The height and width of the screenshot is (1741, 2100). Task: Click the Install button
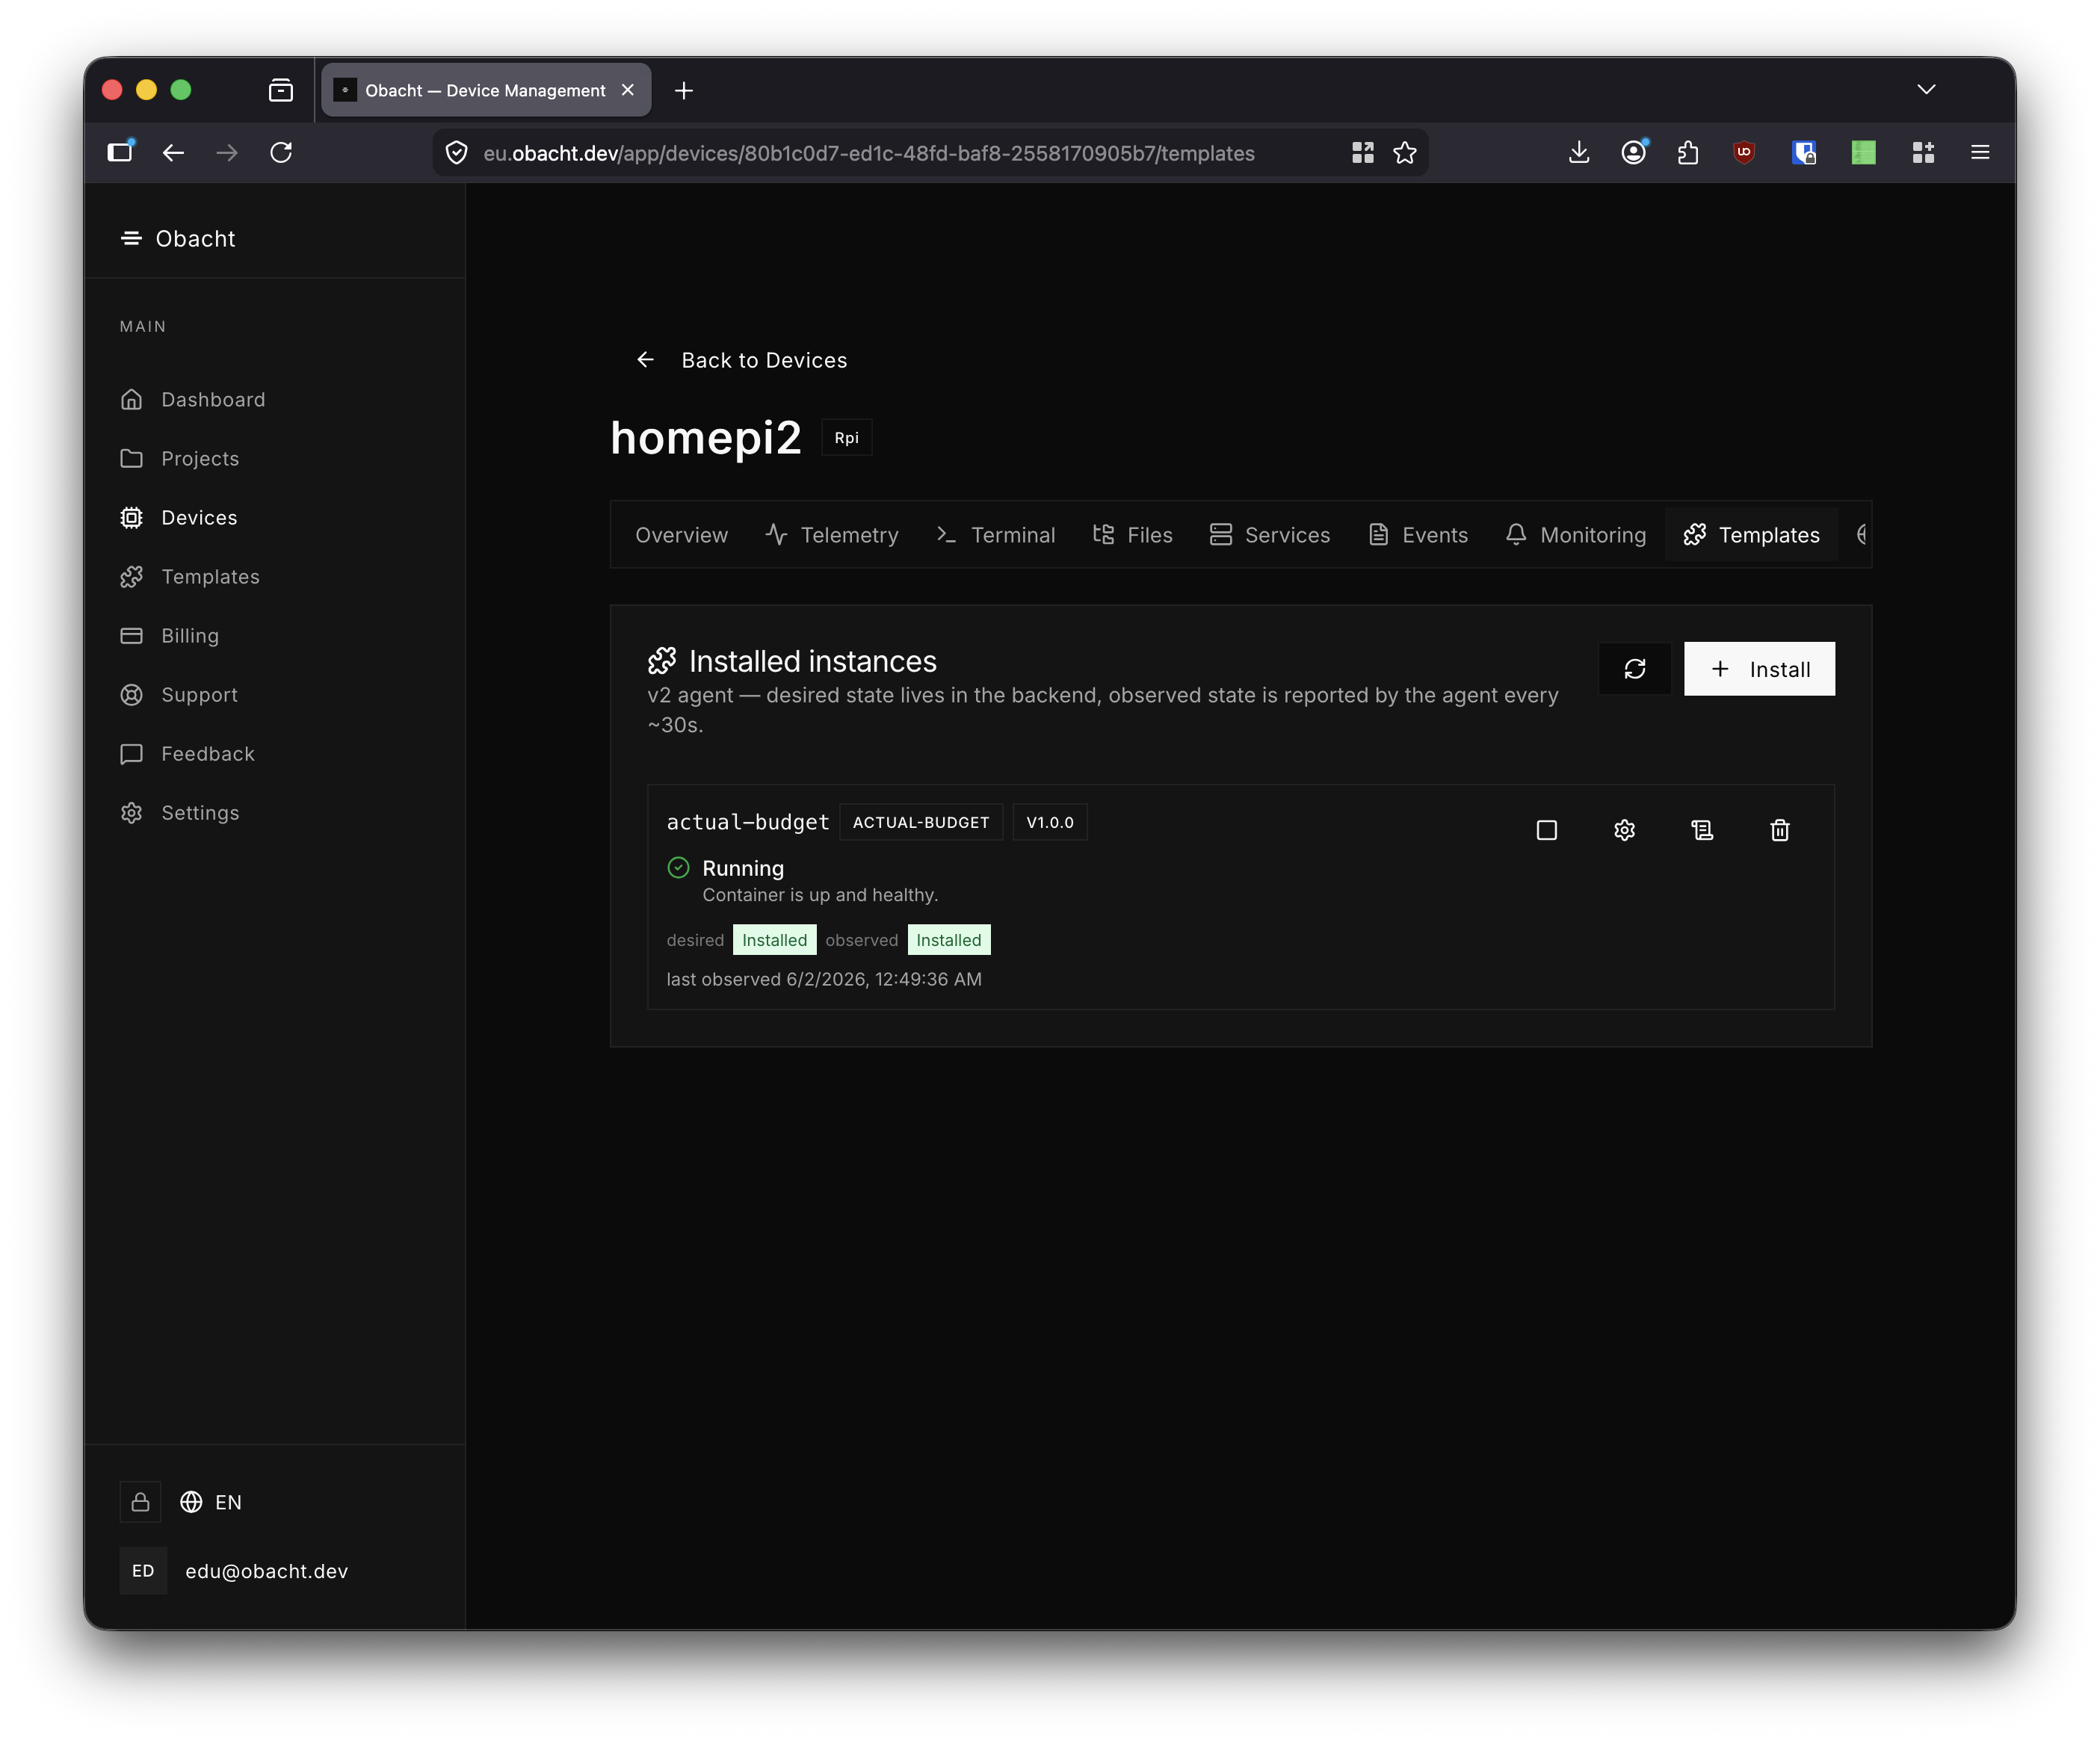(1759, 669)
